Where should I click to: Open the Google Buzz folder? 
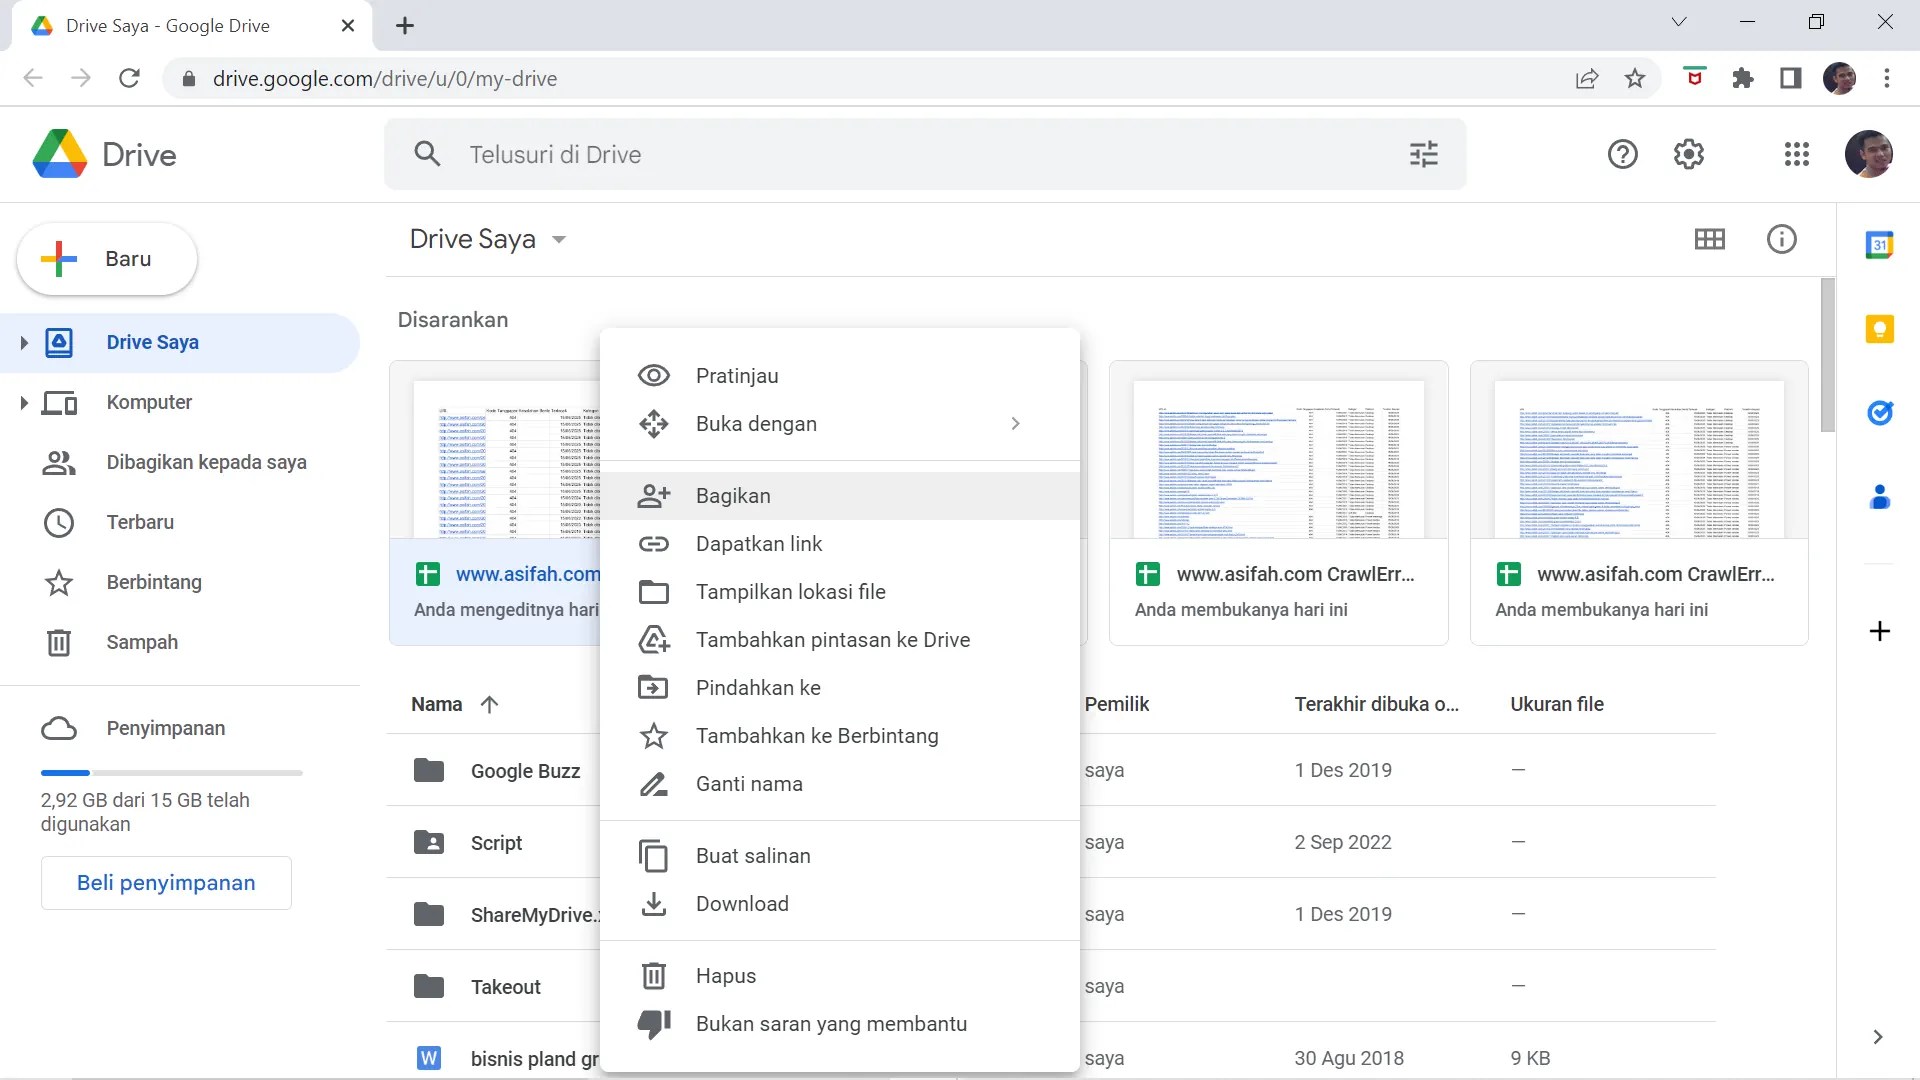coord(525,771)
